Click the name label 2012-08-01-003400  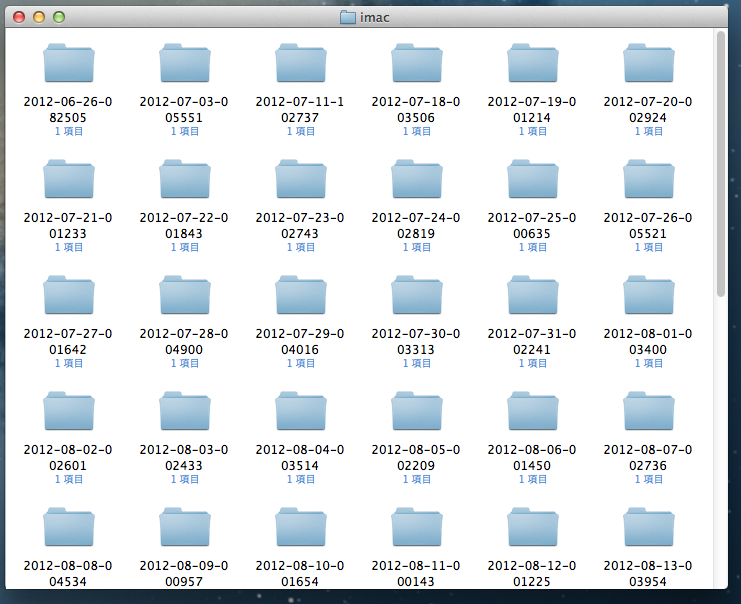pyautogui.click(x=648, y=342)
